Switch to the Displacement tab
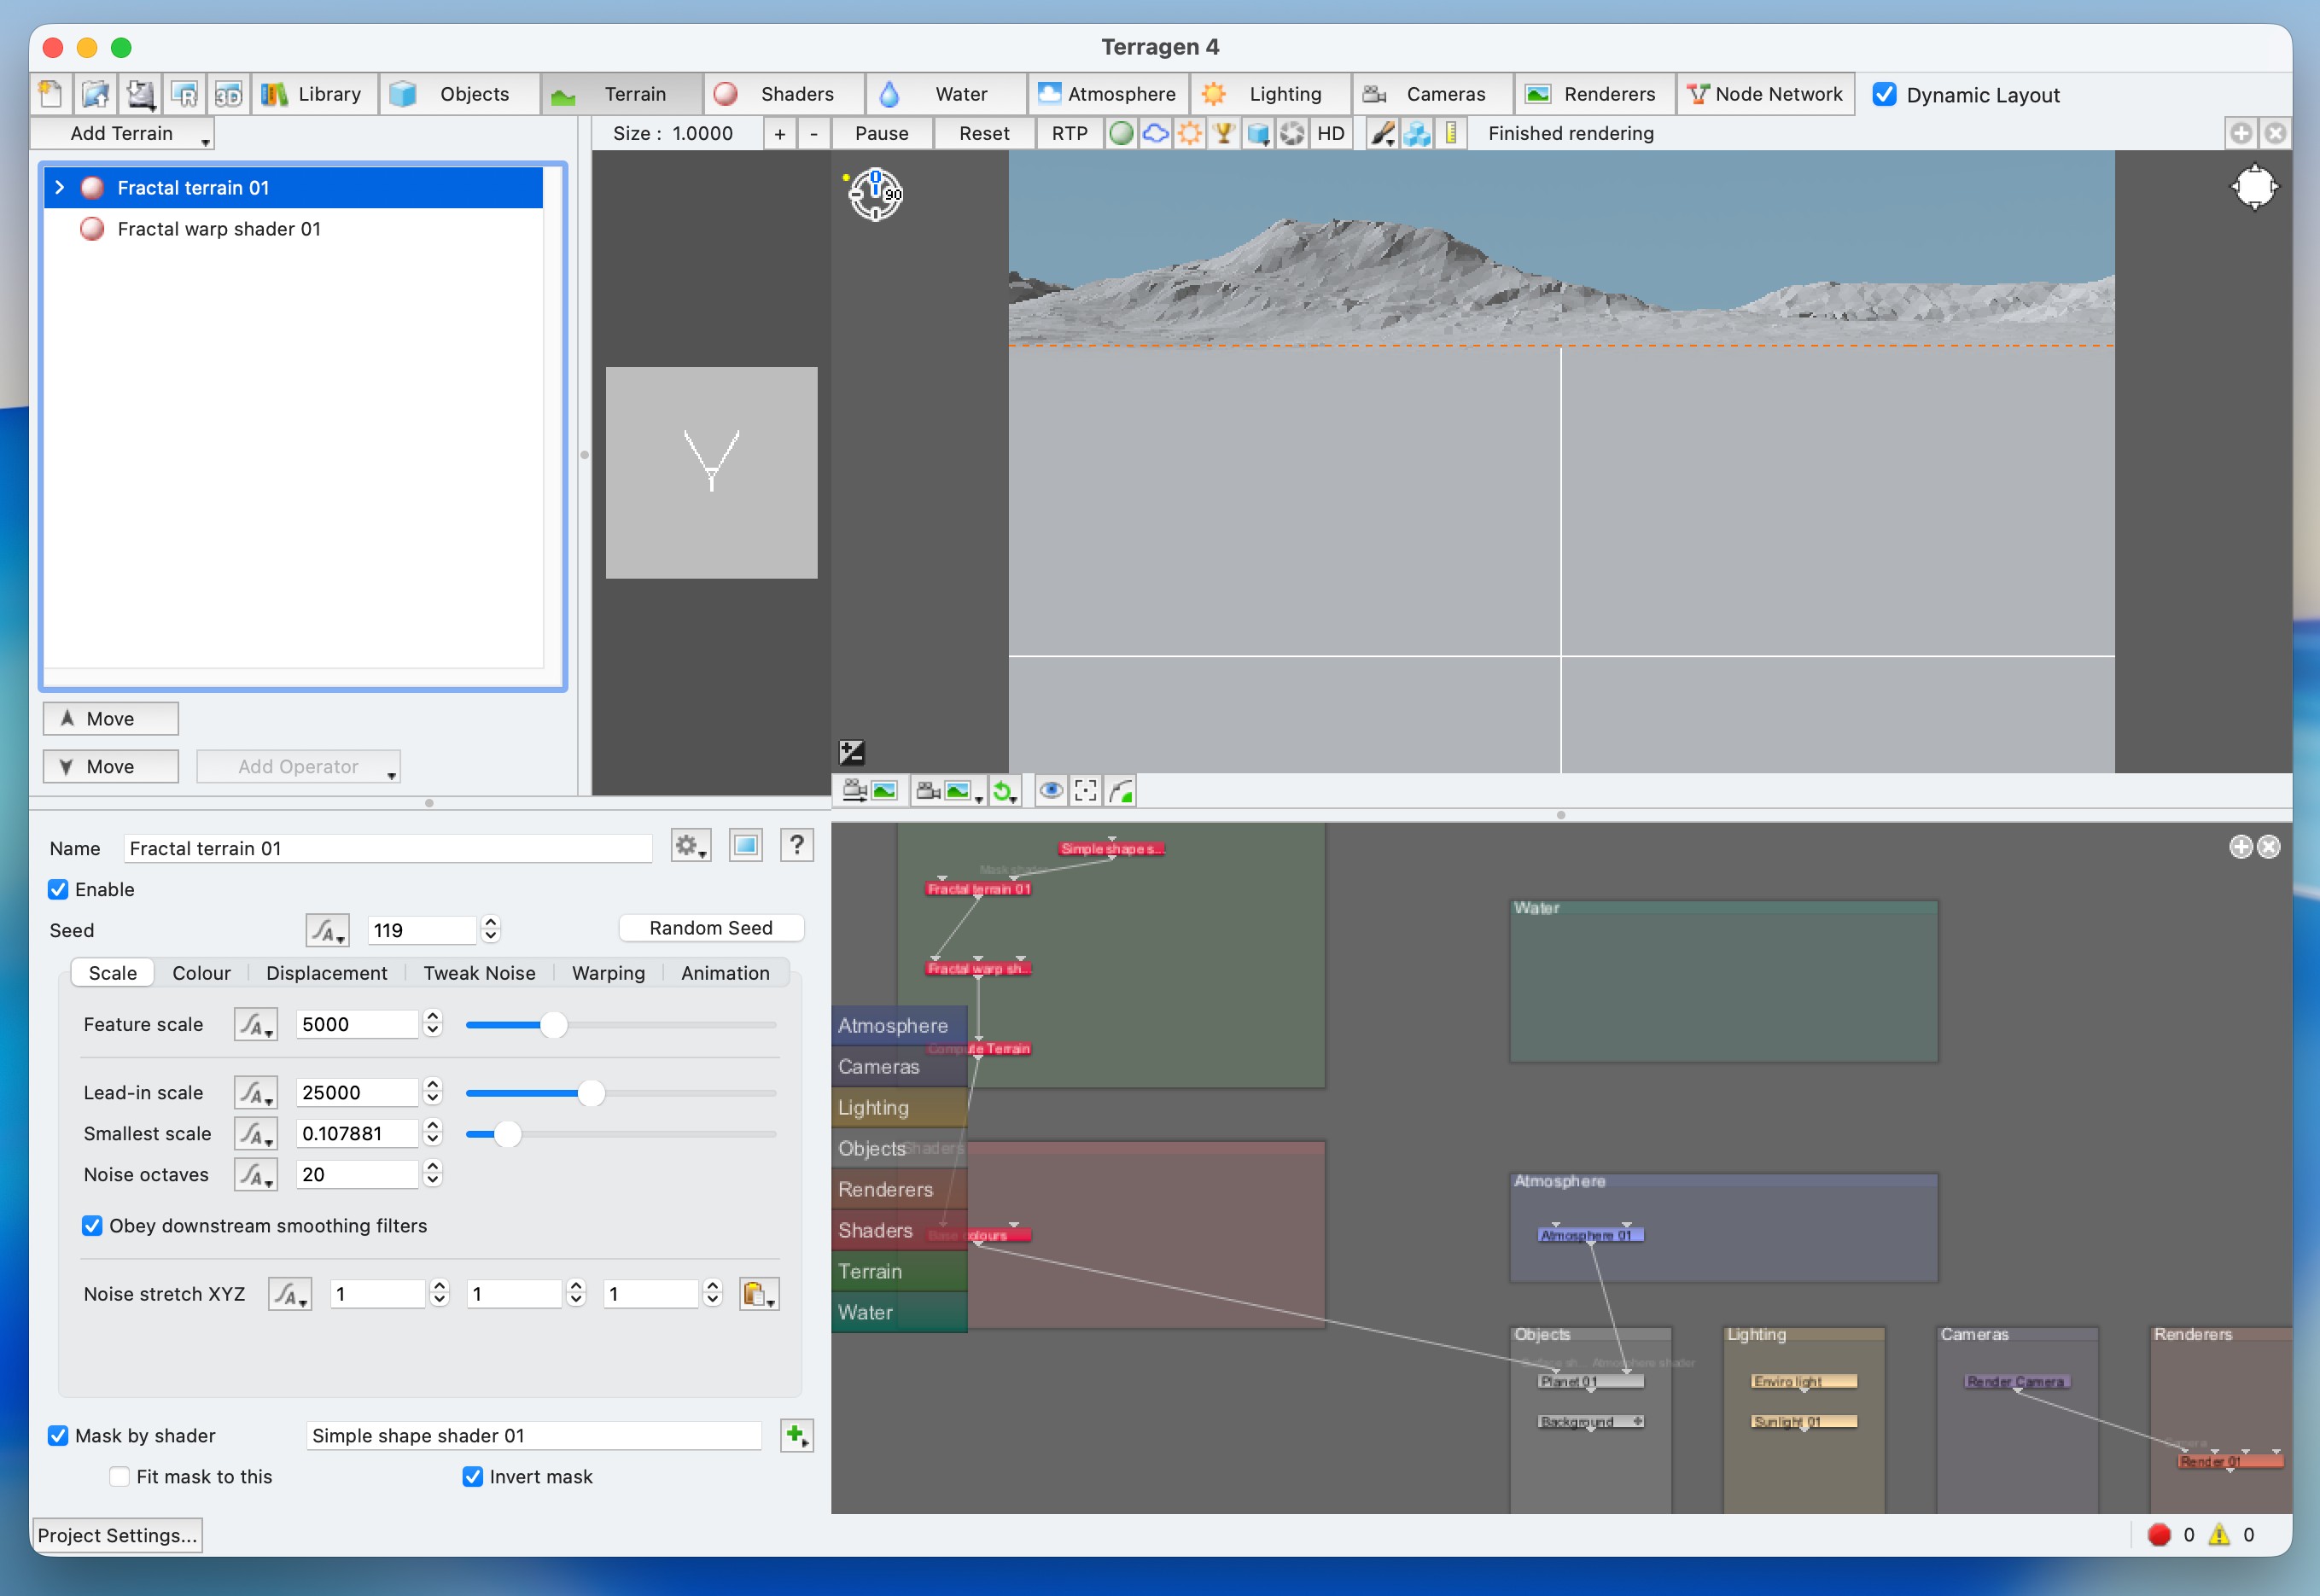Image resolution: width=2320 pixels, height=1596 pixels. [x=326, y=973]
